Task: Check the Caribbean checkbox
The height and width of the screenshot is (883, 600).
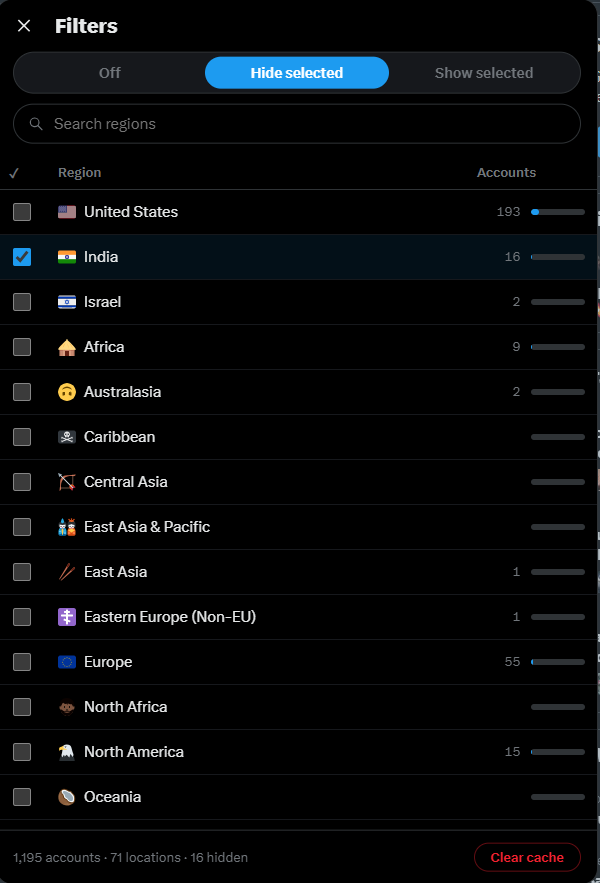Action: 22,437
